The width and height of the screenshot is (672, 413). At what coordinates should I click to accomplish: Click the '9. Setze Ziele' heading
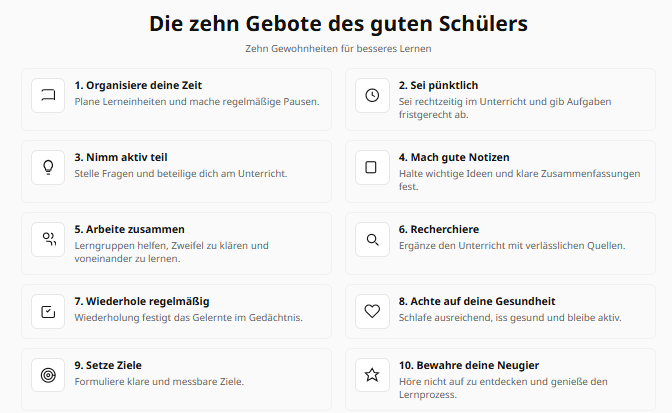coord(108,365)
